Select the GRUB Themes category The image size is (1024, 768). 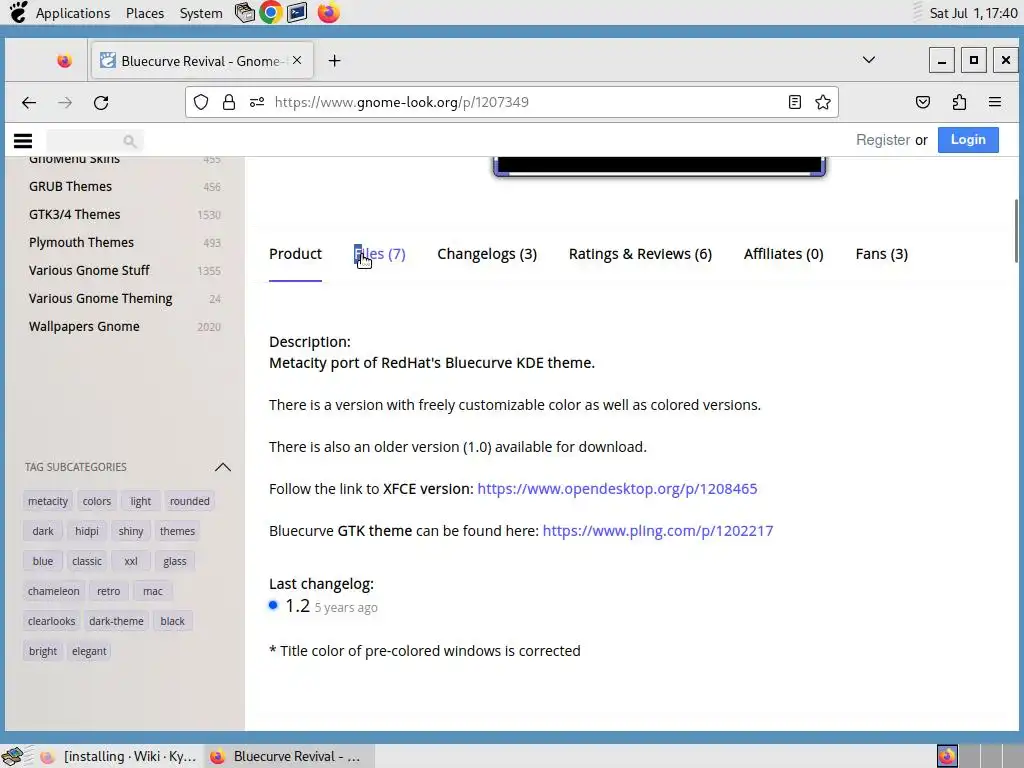point(71,186)
